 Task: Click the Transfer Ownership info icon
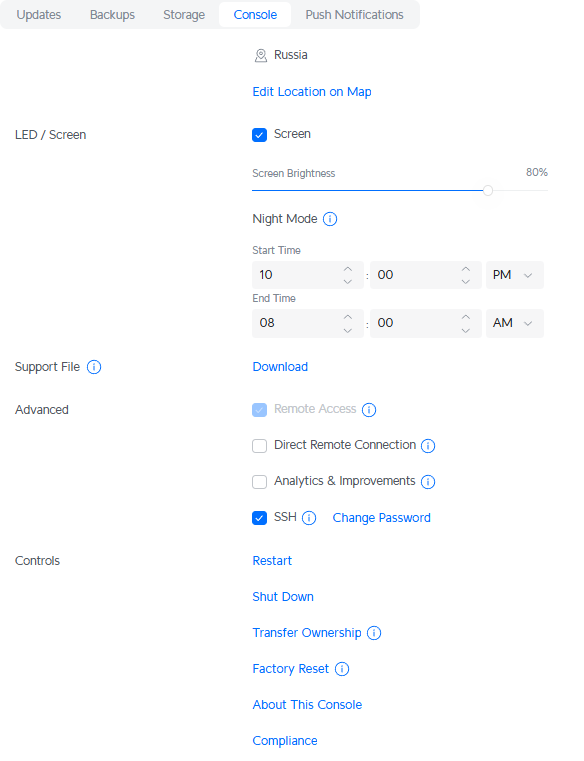pos(374,633)
